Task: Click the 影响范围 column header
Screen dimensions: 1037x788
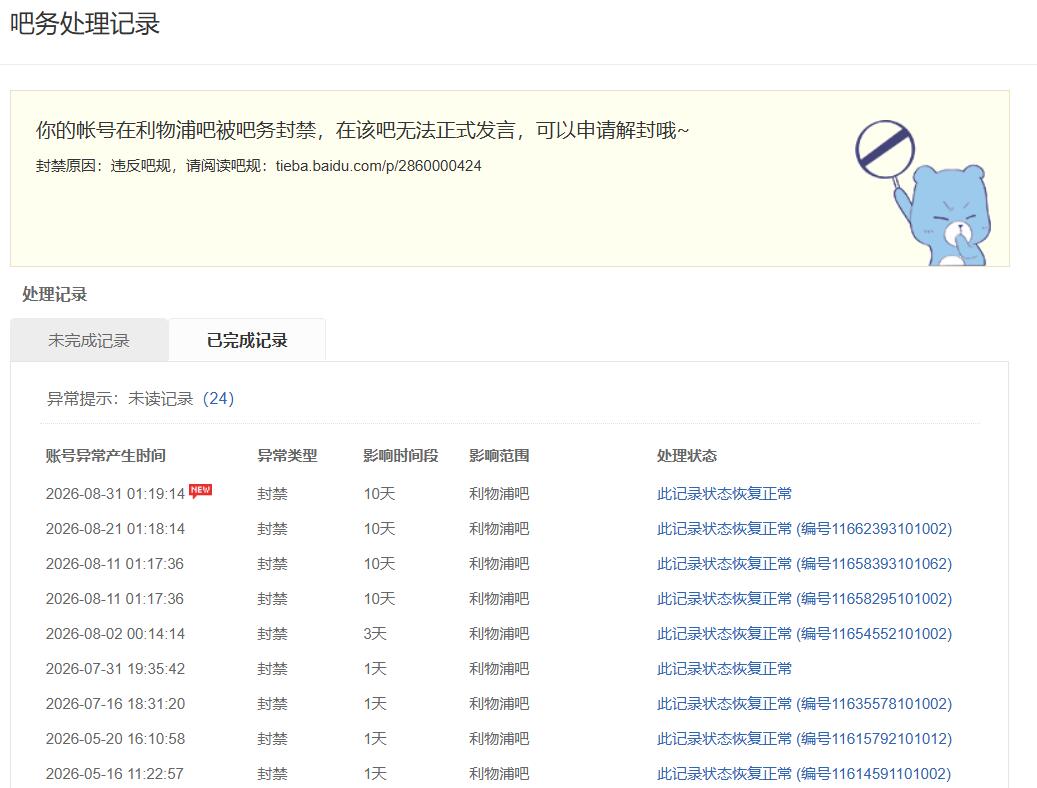Action: pyautogui.click(x=499, y=456)
